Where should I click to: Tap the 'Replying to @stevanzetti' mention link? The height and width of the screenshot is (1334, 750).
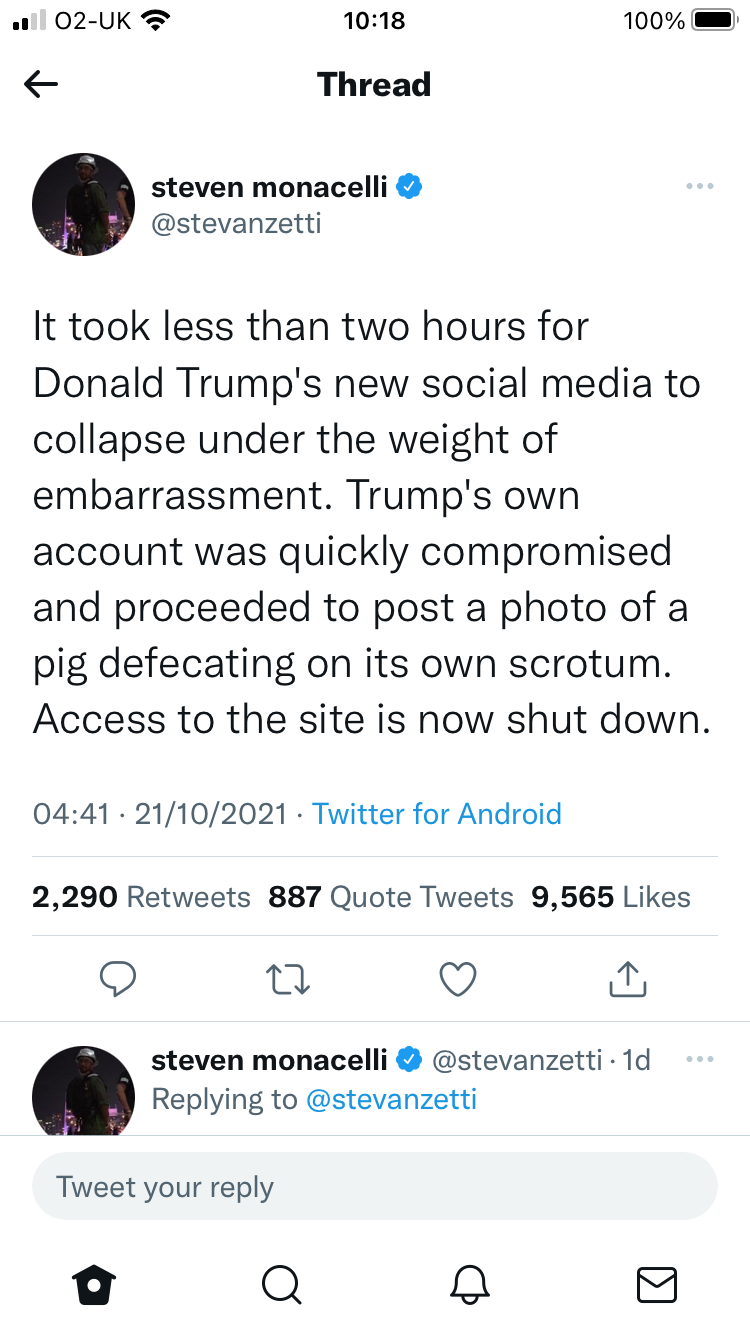pos(390,1099)
